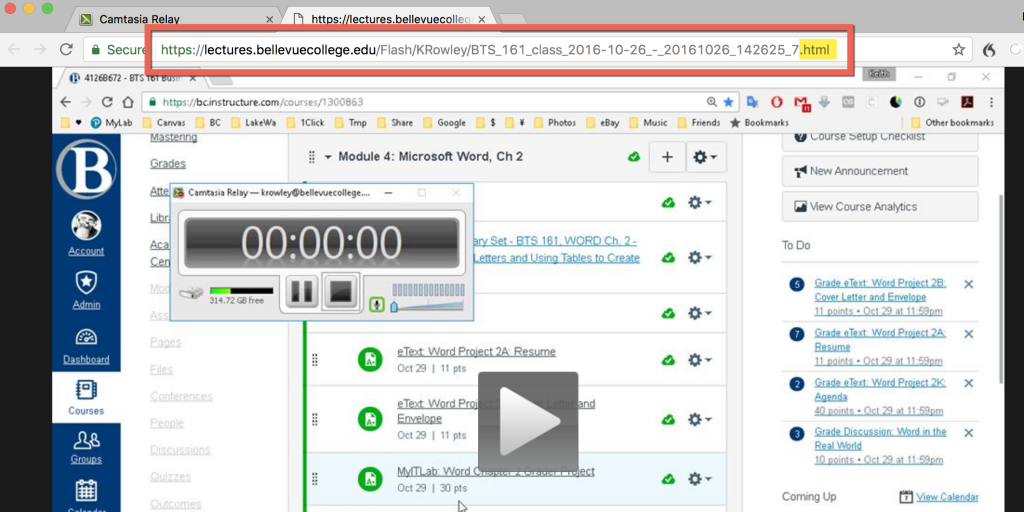This screenshot has height=512, width=1024.
Task: Toggle the Module 4 published cloud icon
Action: tap(633, 157)
